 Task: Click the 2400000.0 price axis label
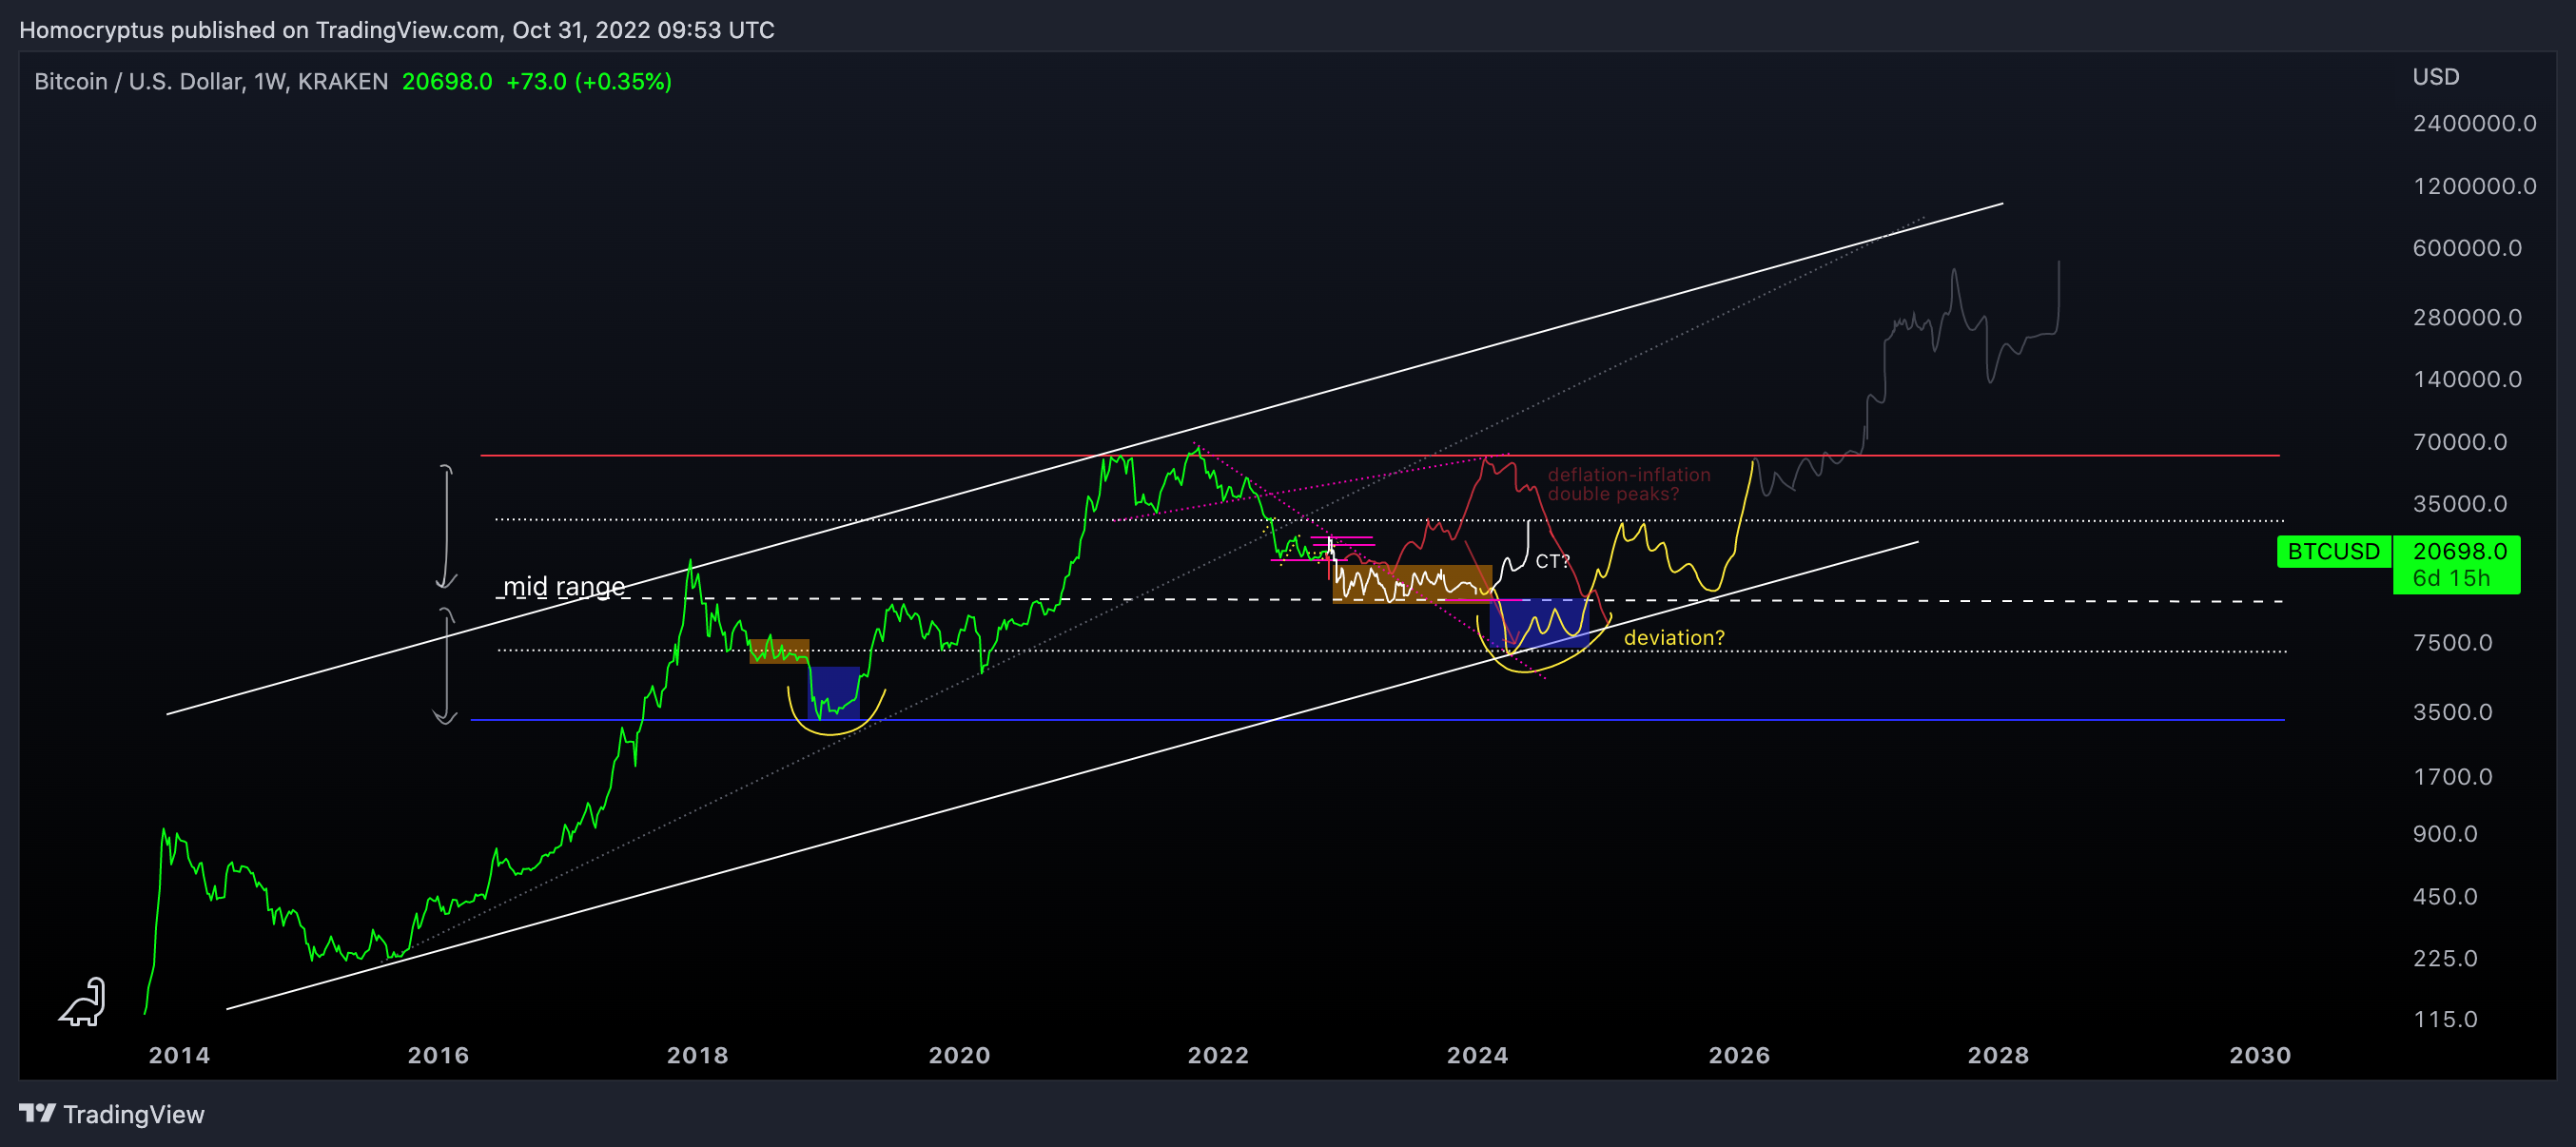click(x=2474, y=124)
